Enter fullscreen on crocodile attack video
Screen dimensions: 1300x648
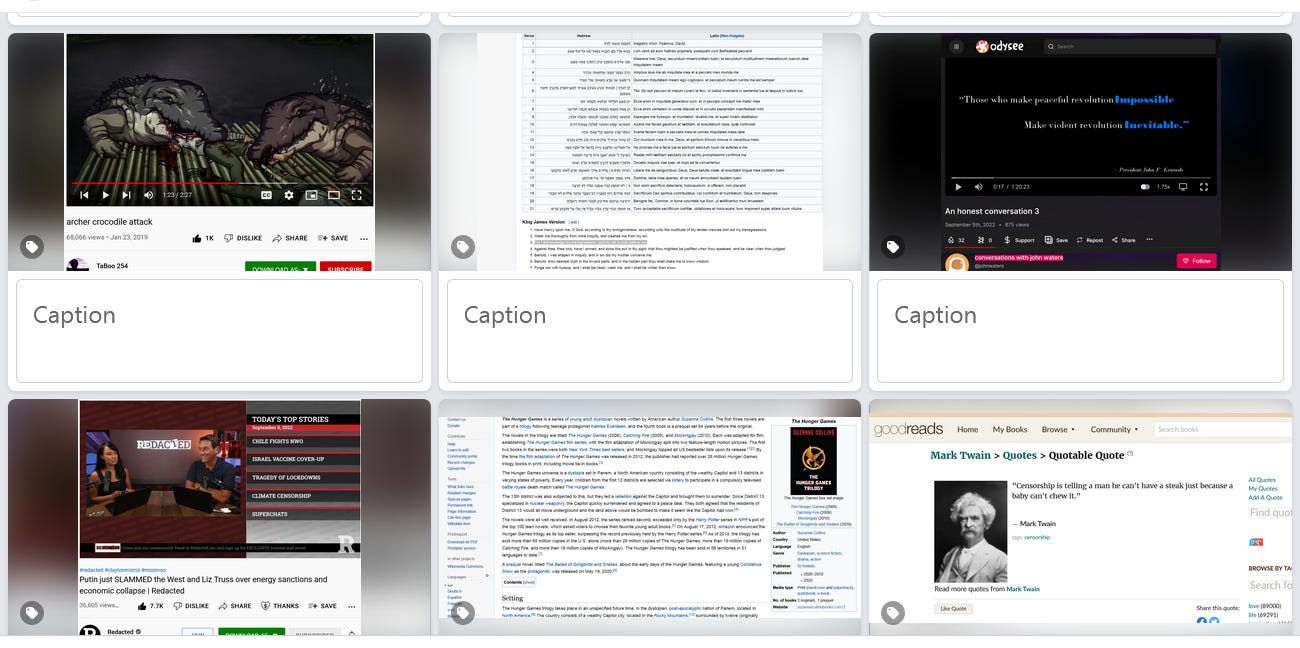click(x=357, y=195)
